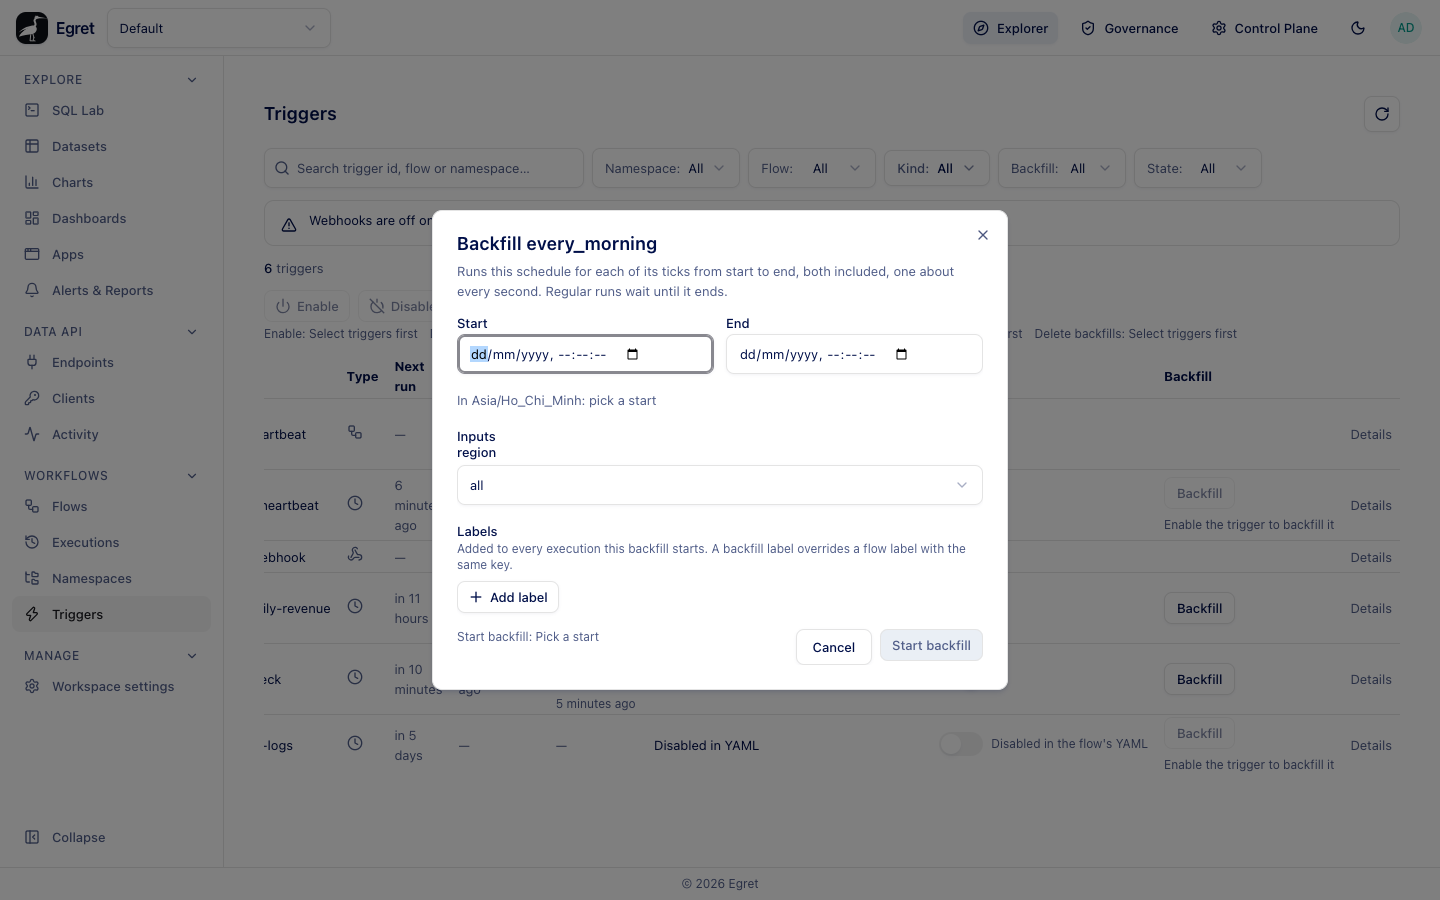Collapse the MANAGE section chevron
The height and width of the screenshot is (900, 1440).
192,656
